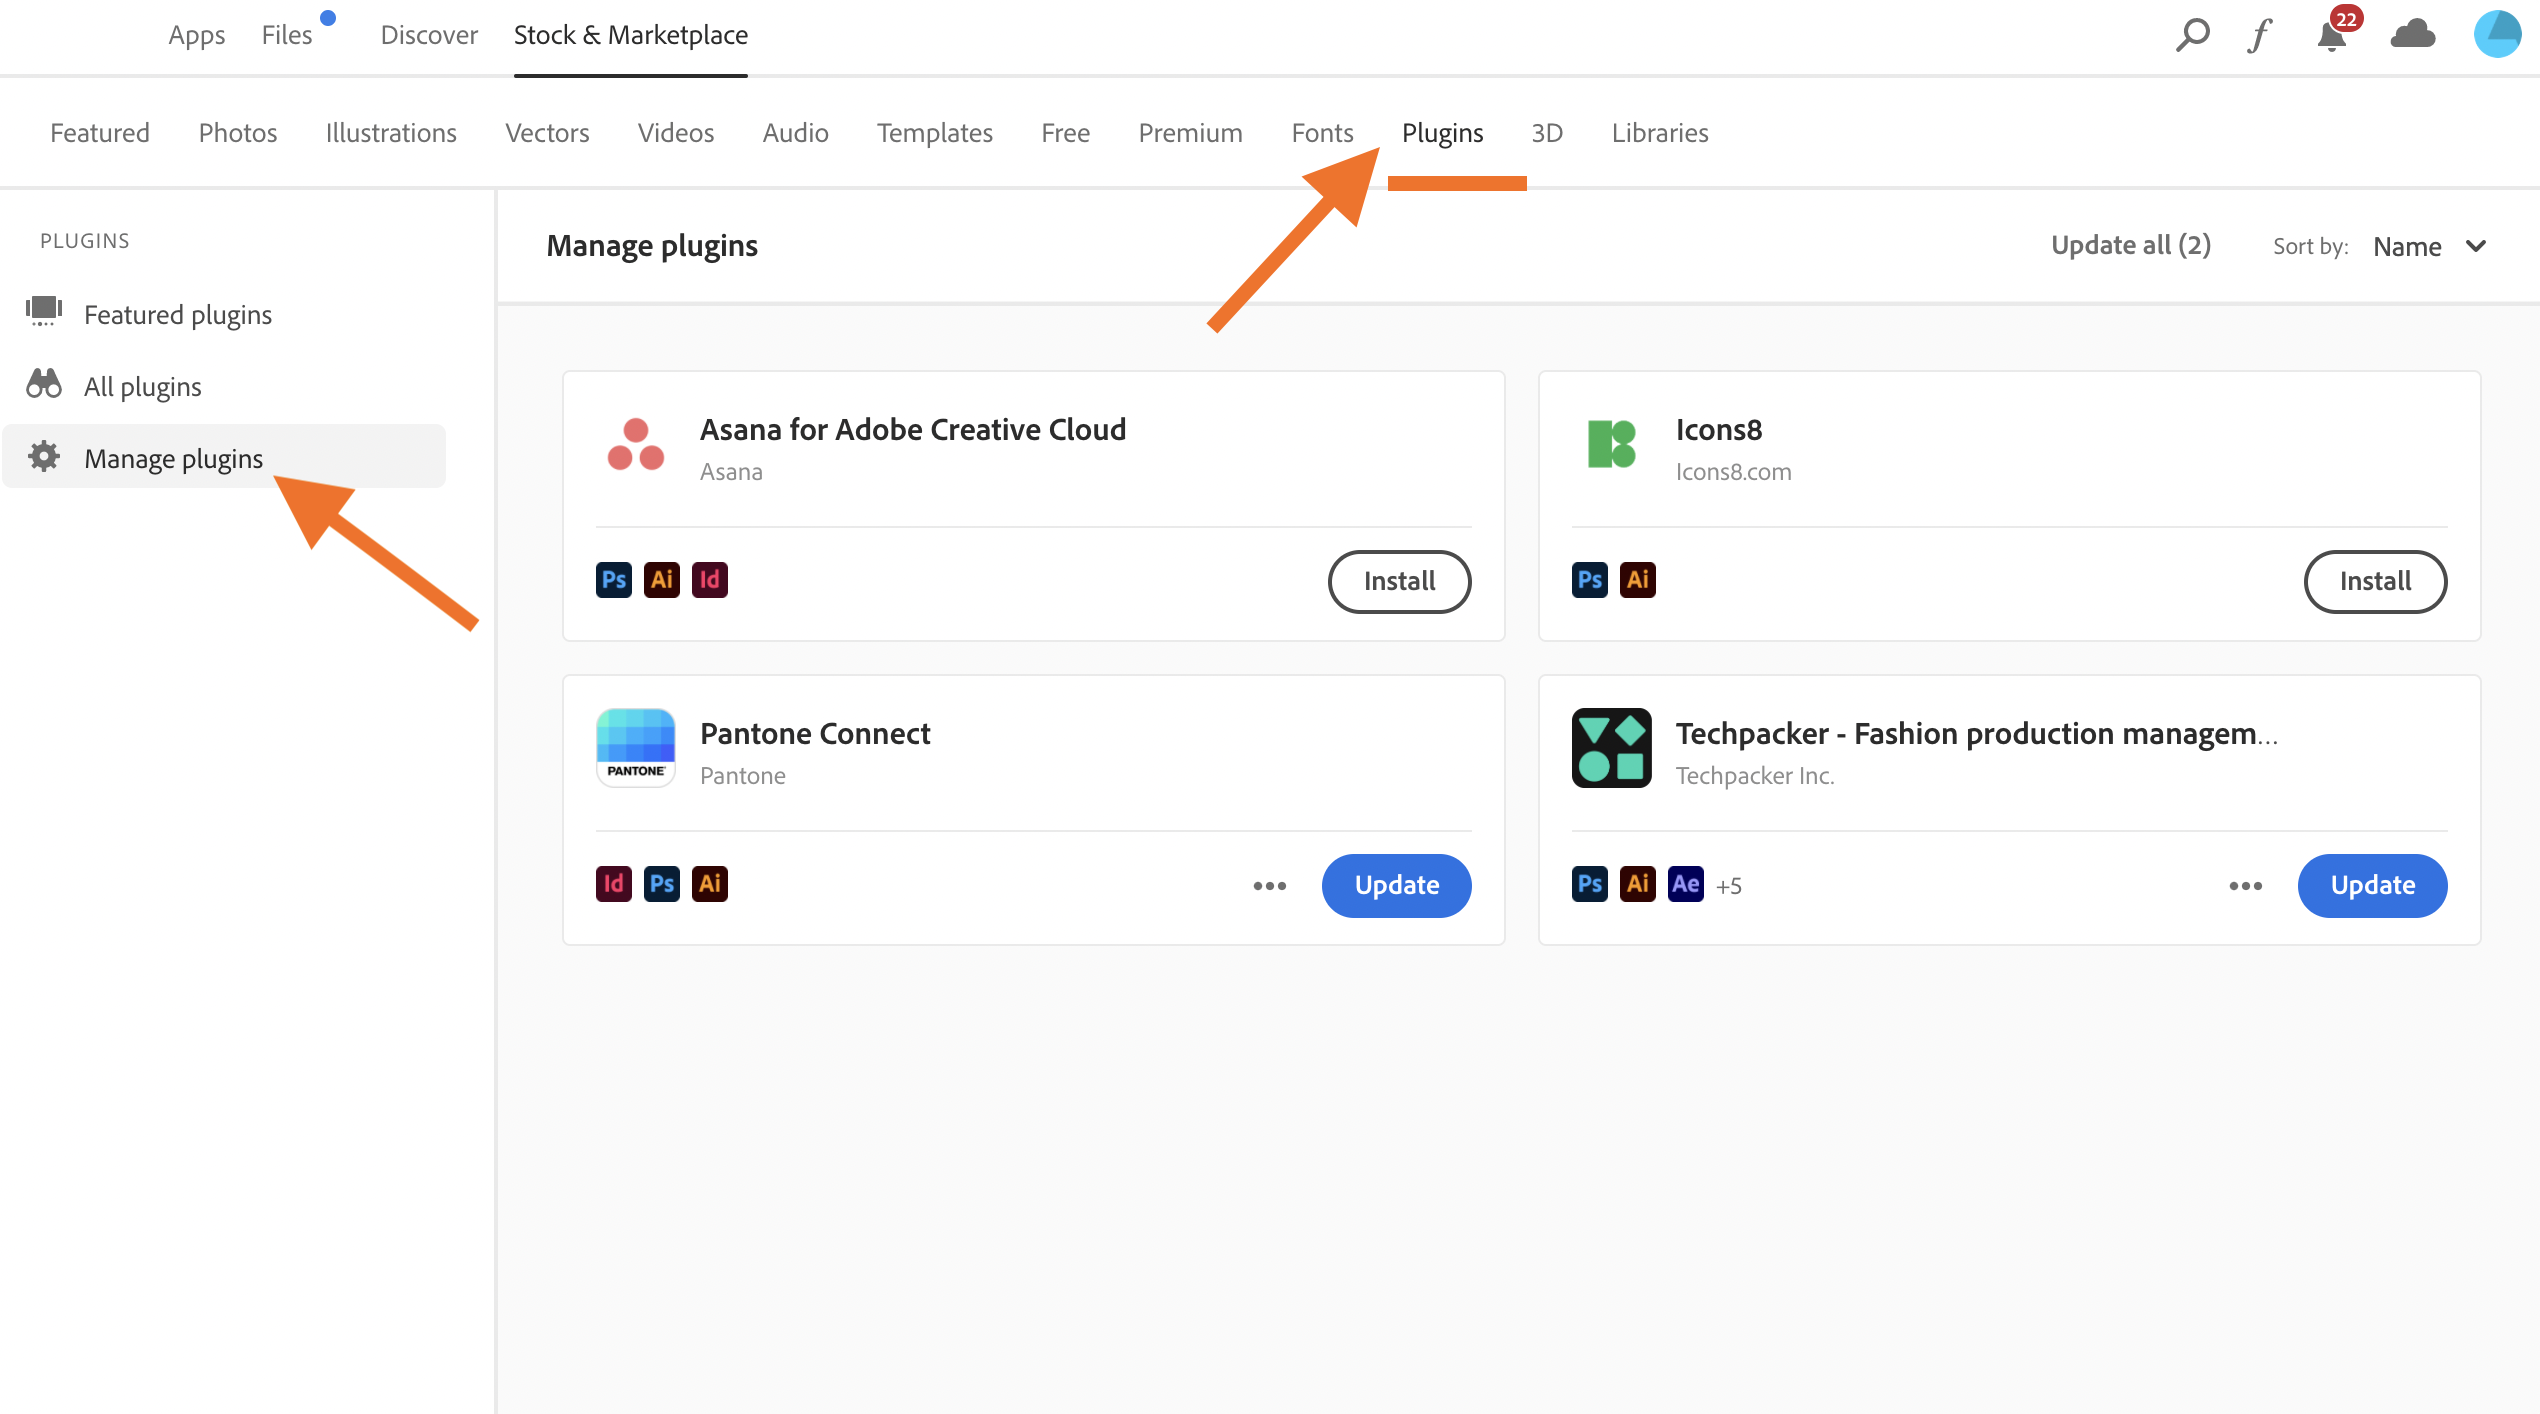Go to Featured plugins in sidebar
Viewport: 2540px width, 1414px height.
[x=177, y=315]
